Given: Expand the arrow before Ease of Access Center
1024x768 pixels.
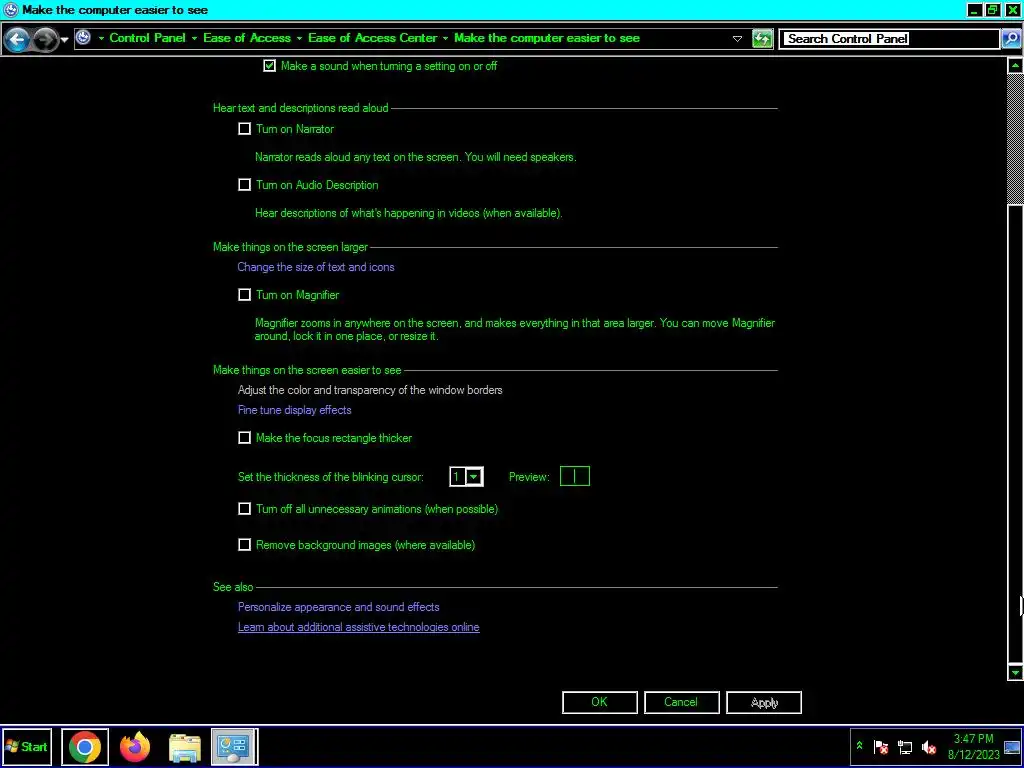Looking at the screenshot, I should pos(299,39).
